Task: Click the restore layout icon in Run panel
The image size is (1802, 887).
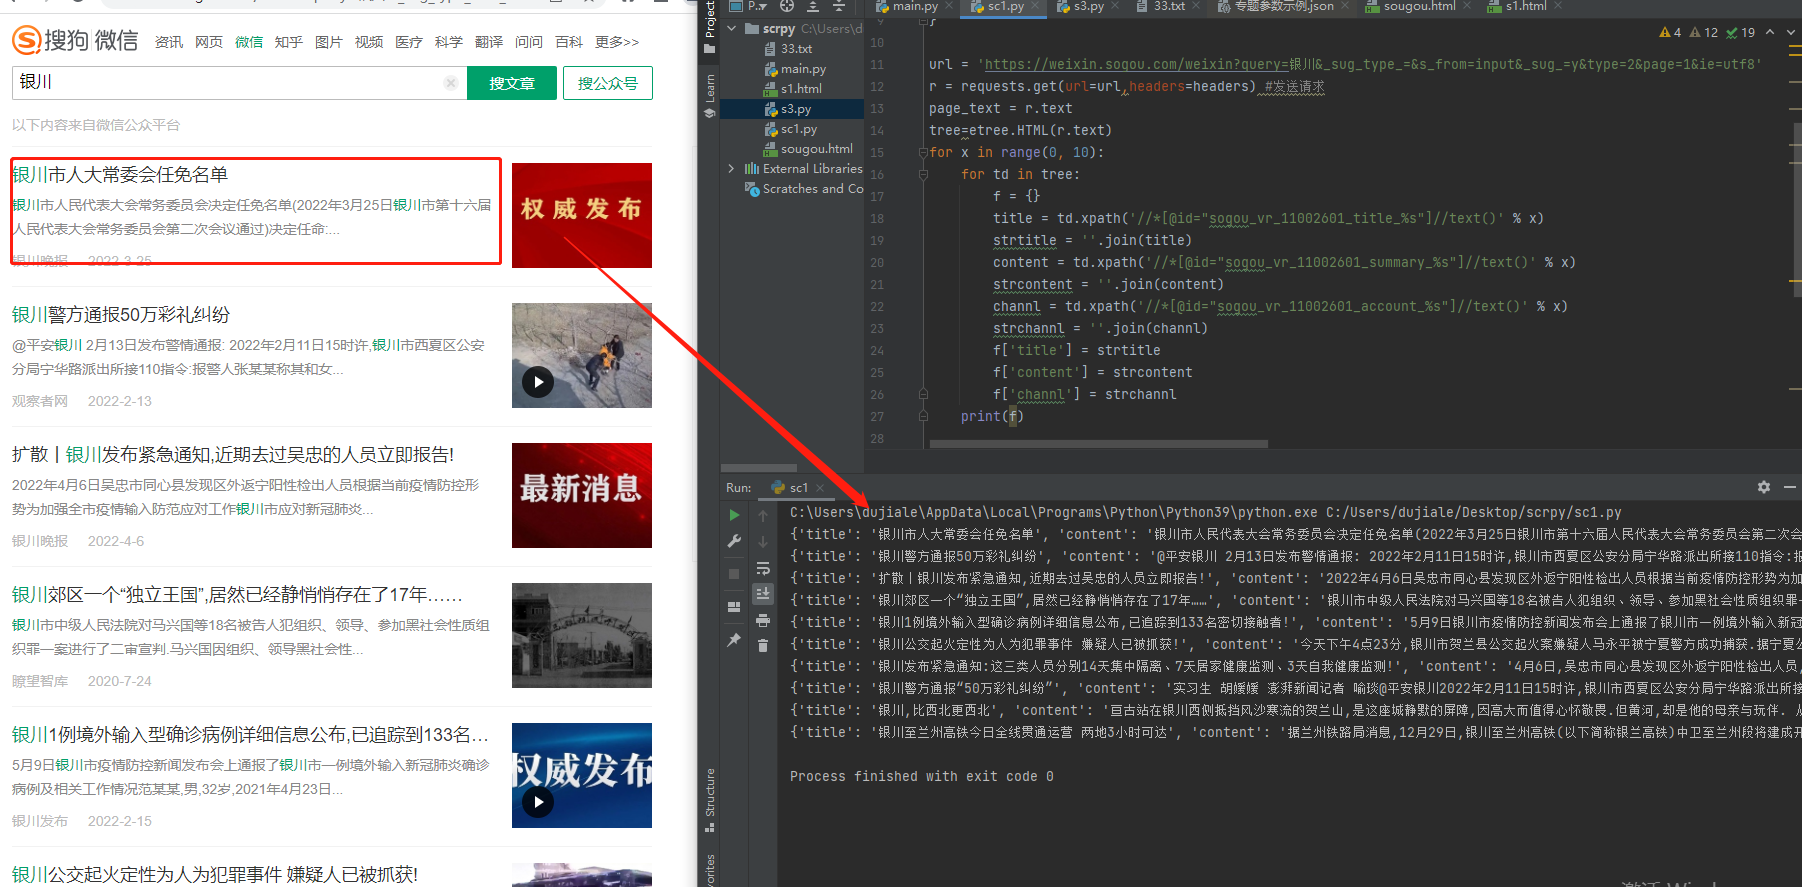Action: coord(734,606)
